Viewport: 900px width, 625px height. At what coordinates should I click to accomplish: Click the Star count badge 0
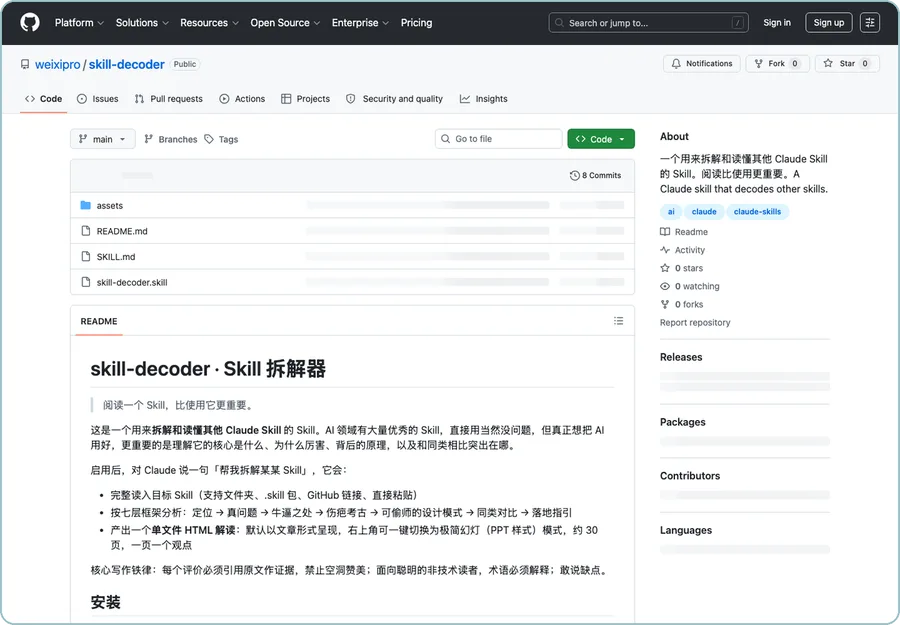[864, 64]
